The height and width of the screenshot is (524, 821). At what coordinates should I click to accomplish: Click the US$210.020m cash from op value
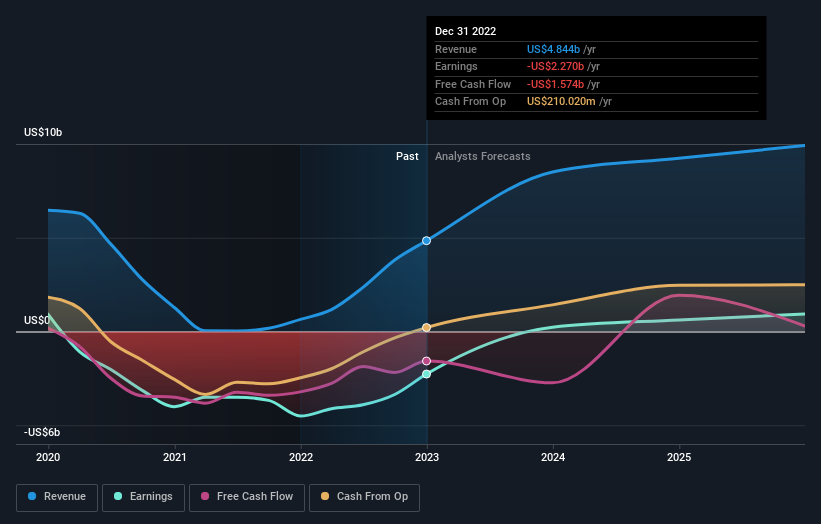pyautogui.click(x=561, y=102)
